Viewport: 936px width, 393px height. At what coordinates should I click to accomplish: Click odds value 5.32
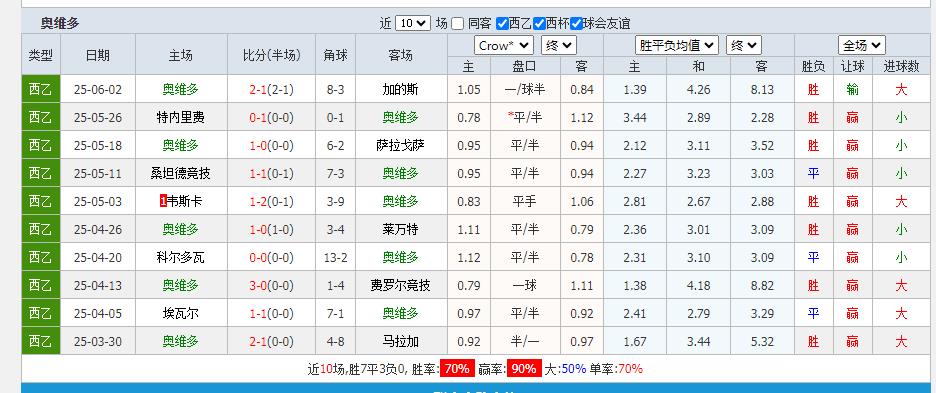tap(762, 342)
